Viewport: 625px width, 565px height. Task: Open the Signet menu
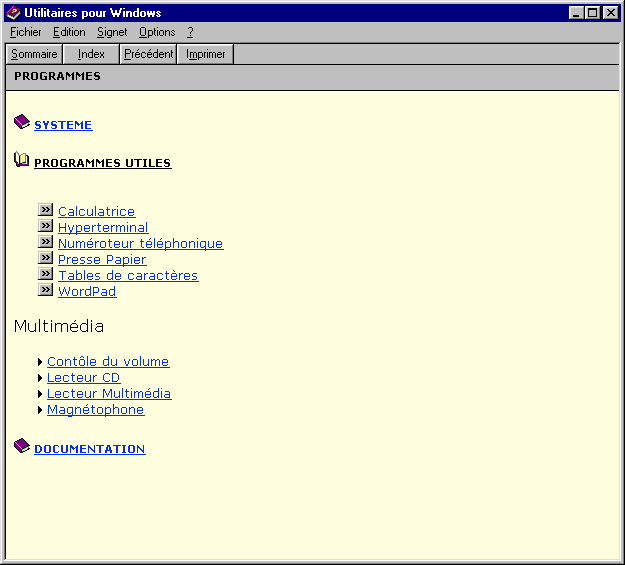coord(112,32)
